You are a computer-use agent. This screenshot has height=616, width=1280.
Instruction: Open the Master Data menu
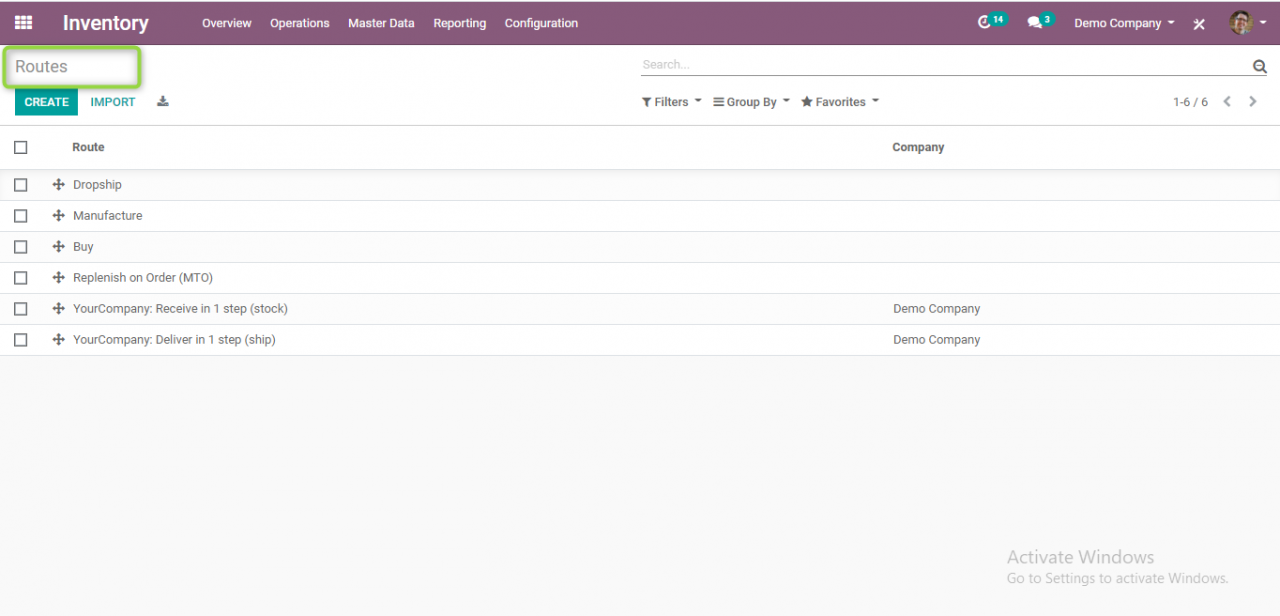[x=381, y=23]
